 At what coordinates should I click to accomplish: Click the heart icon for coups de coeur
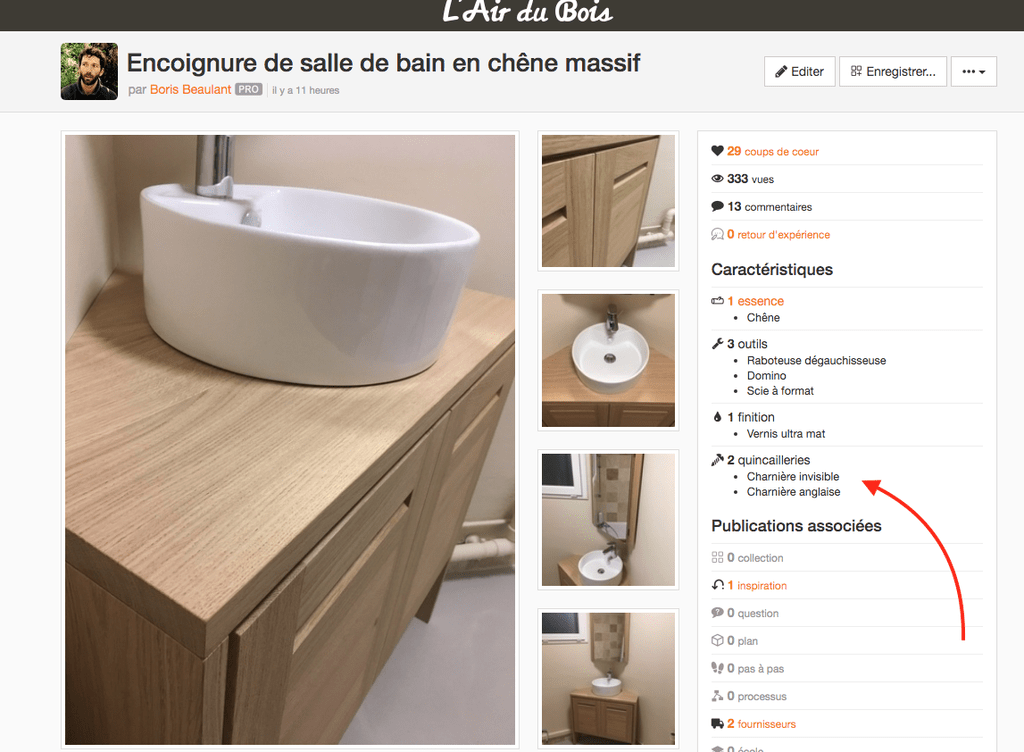point(717,151)
